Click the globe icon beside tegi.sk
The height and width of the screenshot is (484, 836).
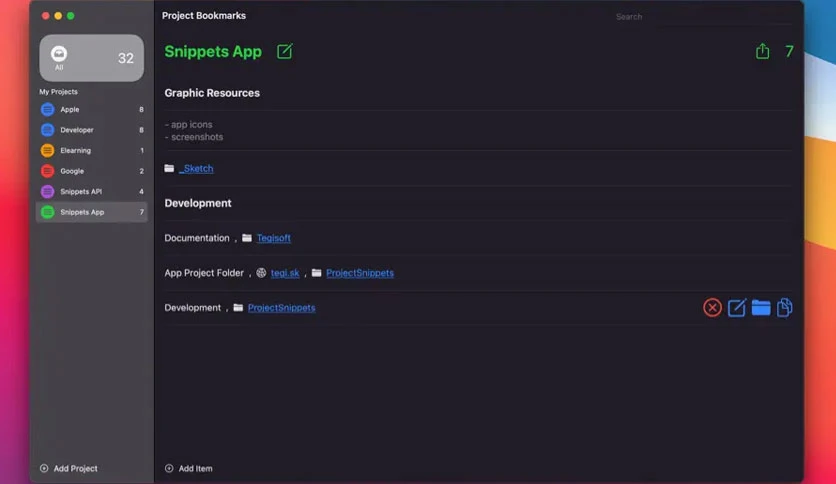pyautogui.click(x=261, y=273)
